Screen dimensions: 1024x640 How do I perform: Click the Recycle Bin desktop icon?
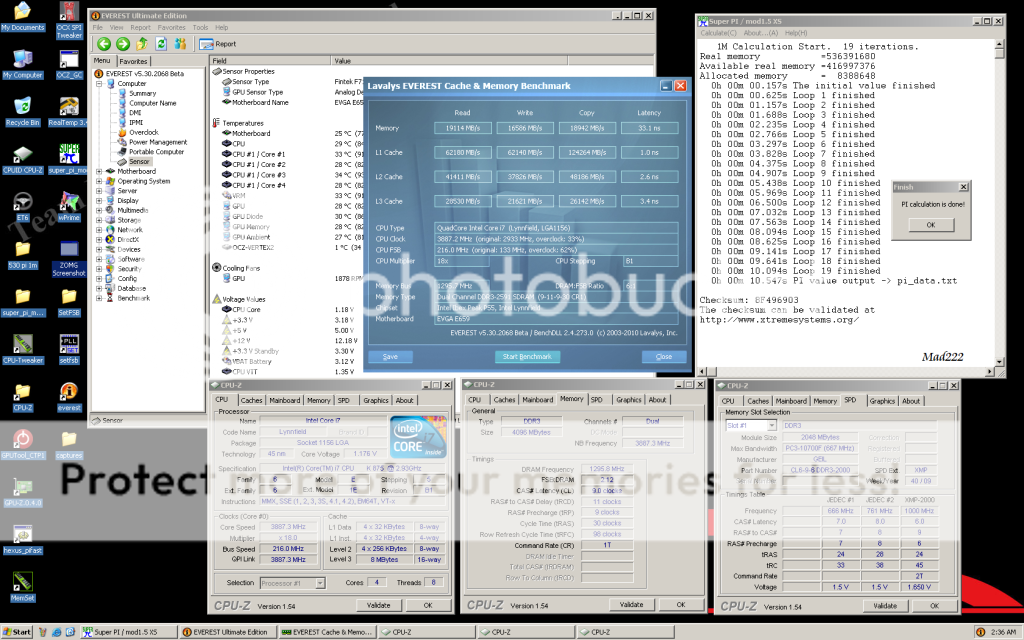click(22, 106)
